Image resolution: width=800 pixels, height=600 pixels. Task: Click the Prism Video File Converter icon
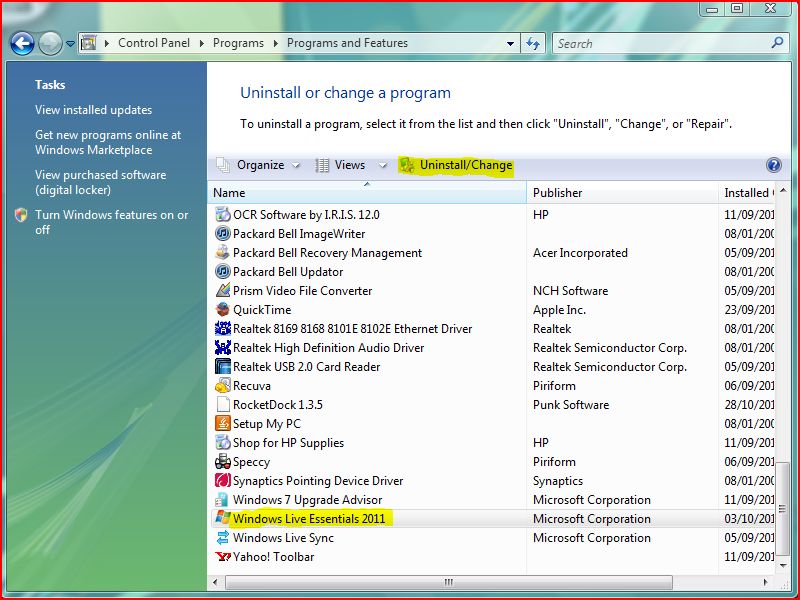pos(222,290)
